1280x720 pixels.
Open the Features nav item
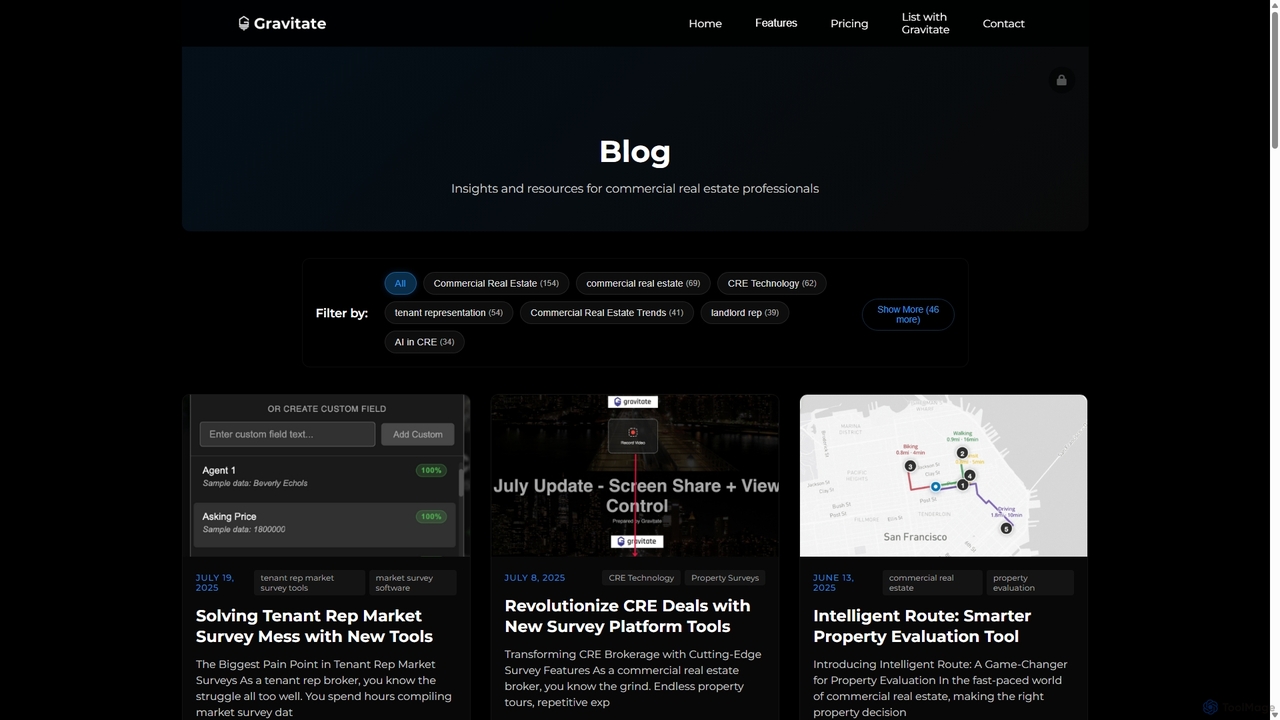pyautogui.click(x=776, y=23)
